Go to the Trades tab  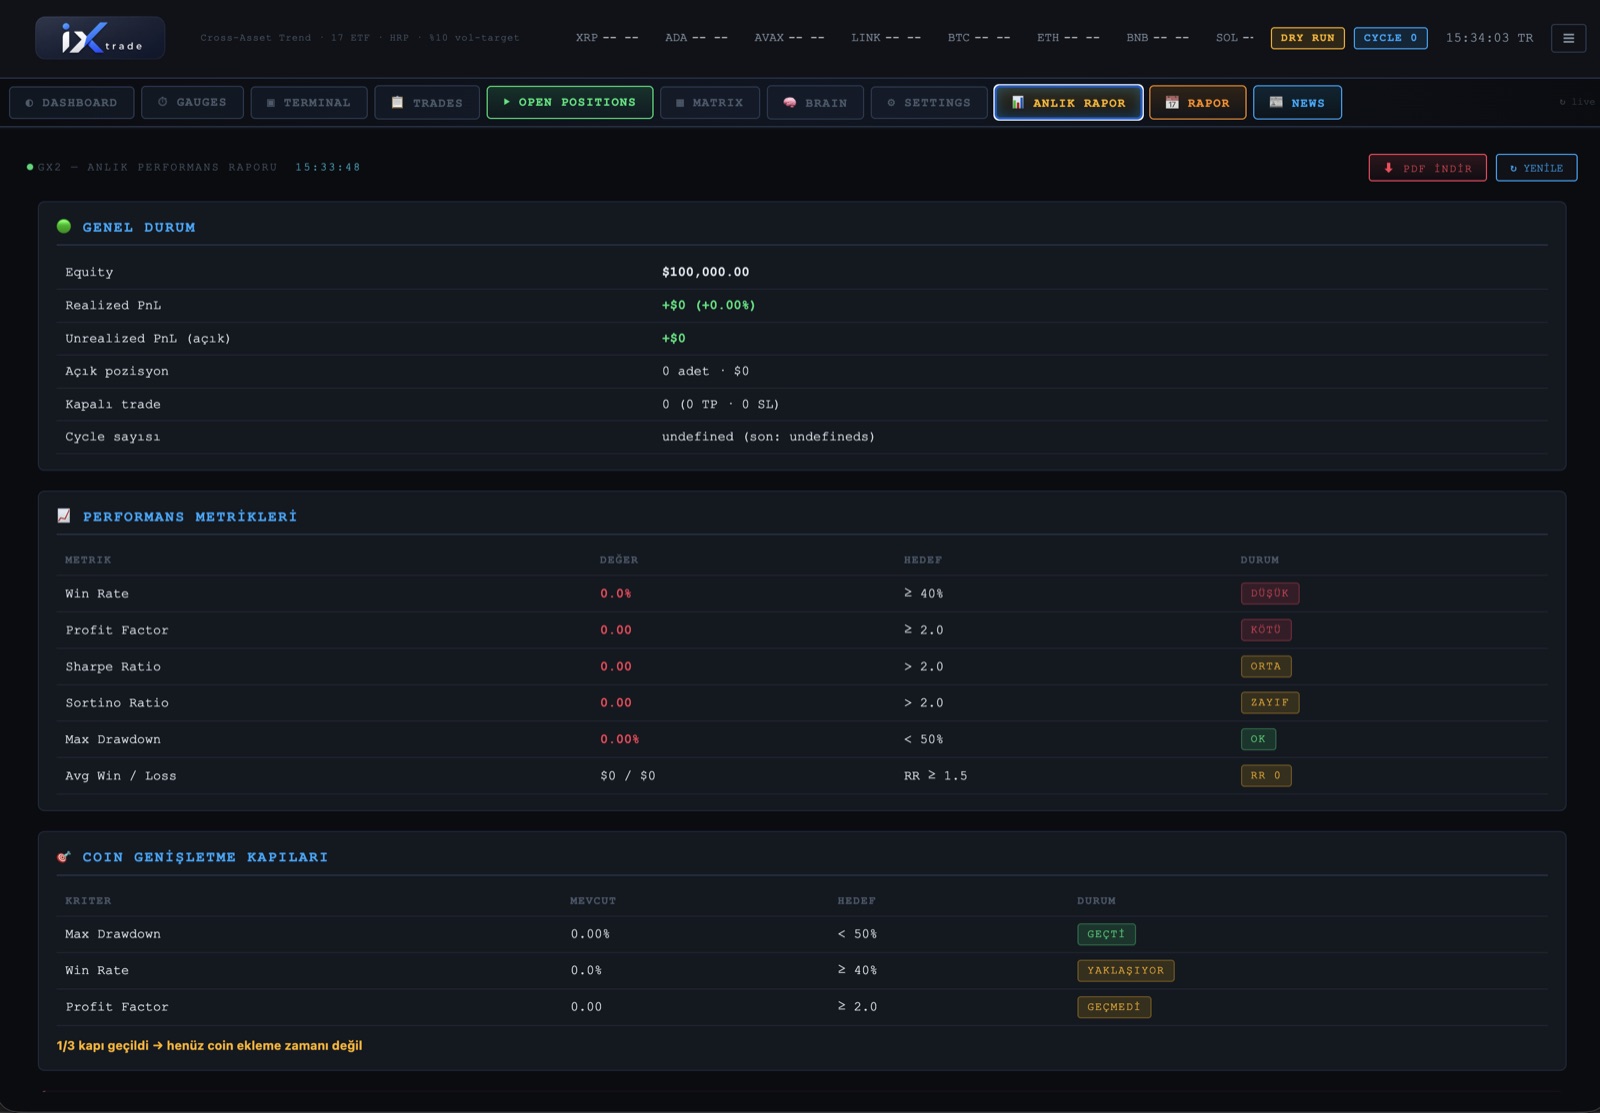pyautogui.click(x=427, y=102)
